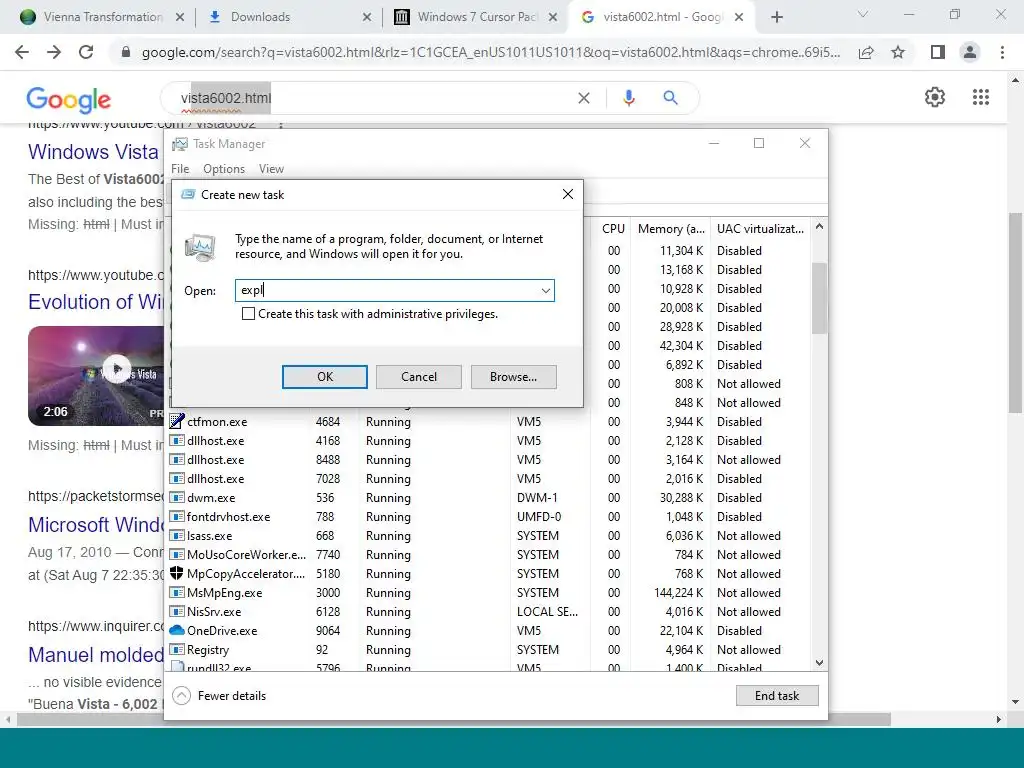Share this page from address bar
The image size is (1024, 768).
pyautogui.click(x=866, y=52)
